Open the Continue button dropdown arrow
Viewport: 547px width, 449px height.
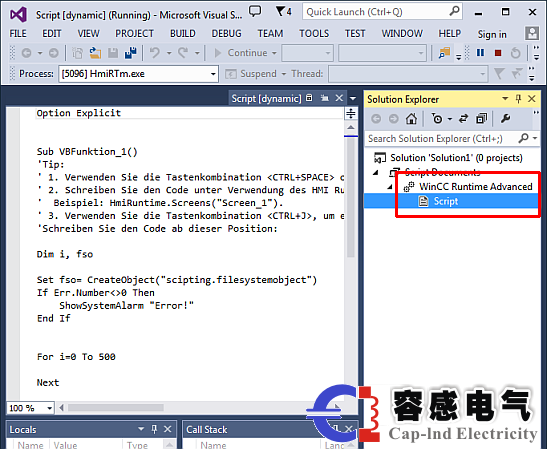coord(274,53)
